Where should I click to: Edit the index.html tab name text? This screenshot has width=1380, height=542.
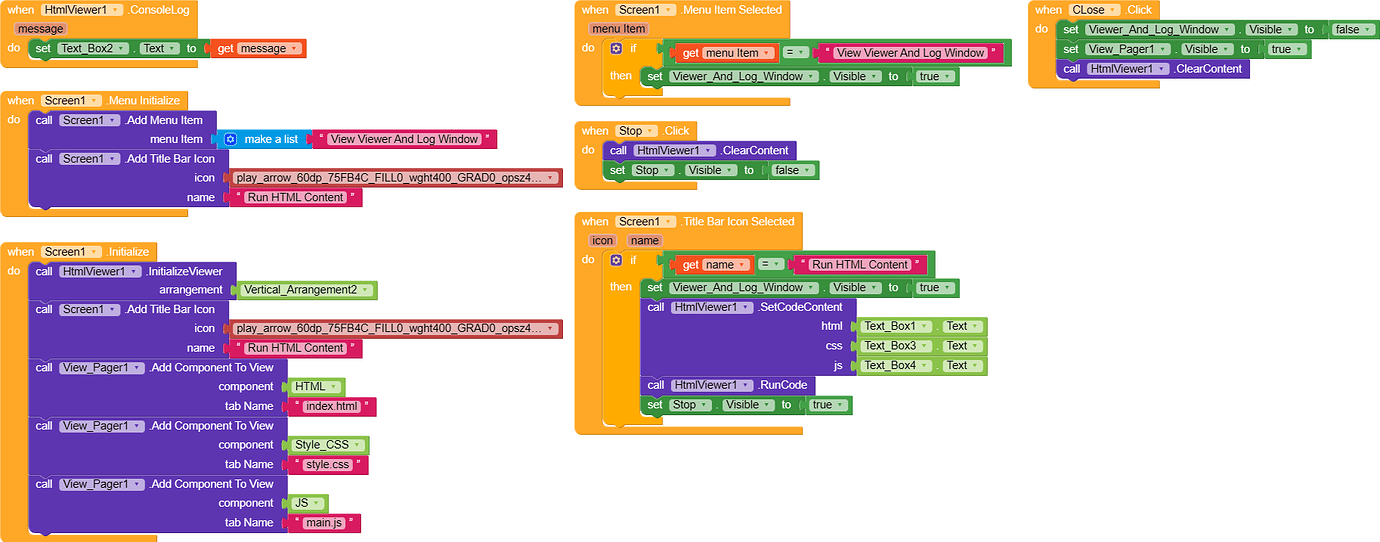[x=332, y=406]
